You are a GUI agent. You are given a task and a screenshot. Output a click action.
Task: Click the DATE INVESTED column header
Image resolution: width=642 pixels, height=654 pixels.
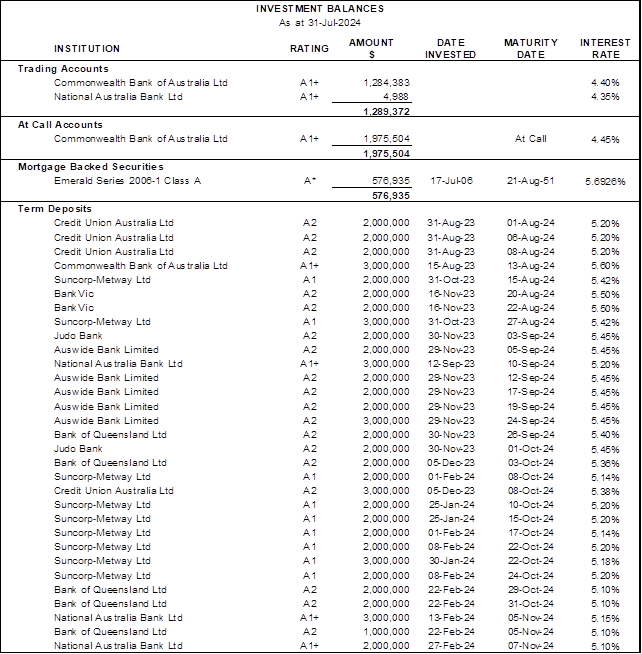point(451,48)
